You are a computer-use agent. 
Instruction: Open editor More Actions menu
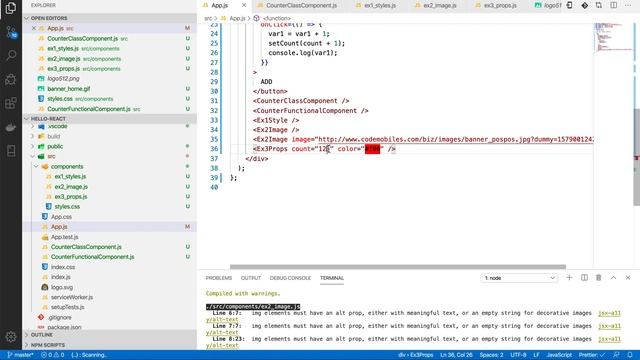click(628, 5)
